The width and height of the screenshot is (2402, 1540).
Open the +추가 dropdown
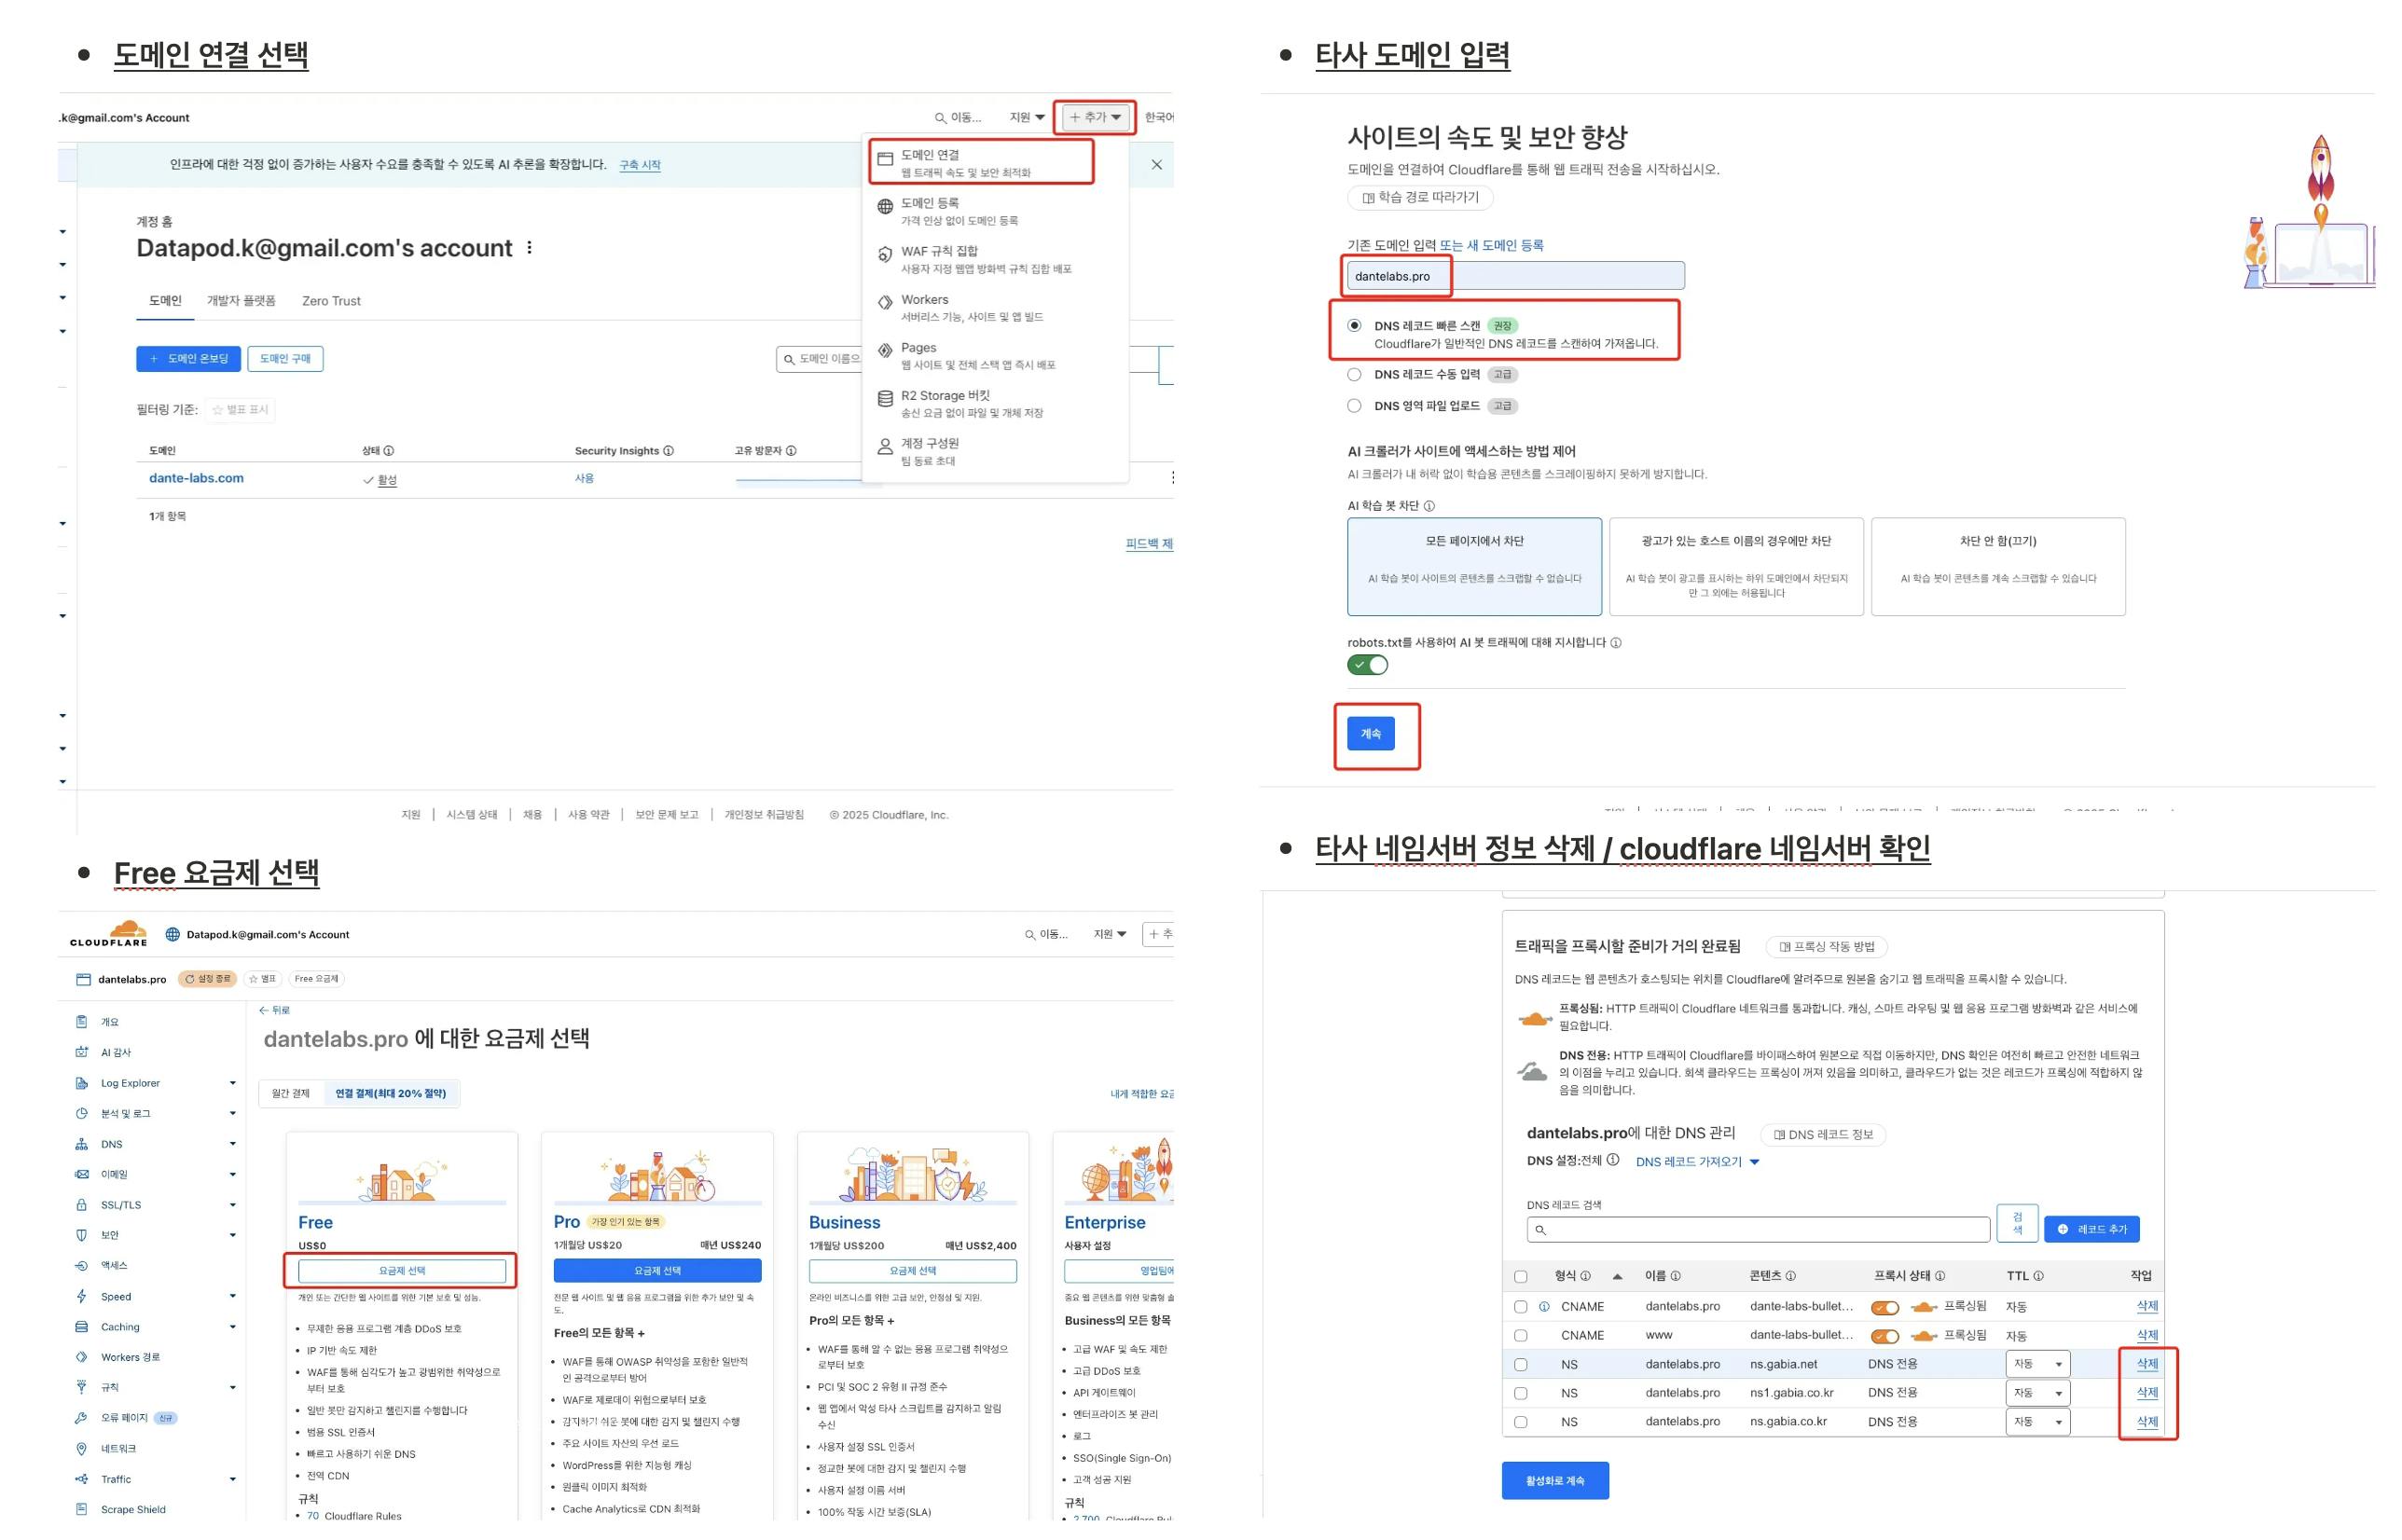tap(1095, 117)
